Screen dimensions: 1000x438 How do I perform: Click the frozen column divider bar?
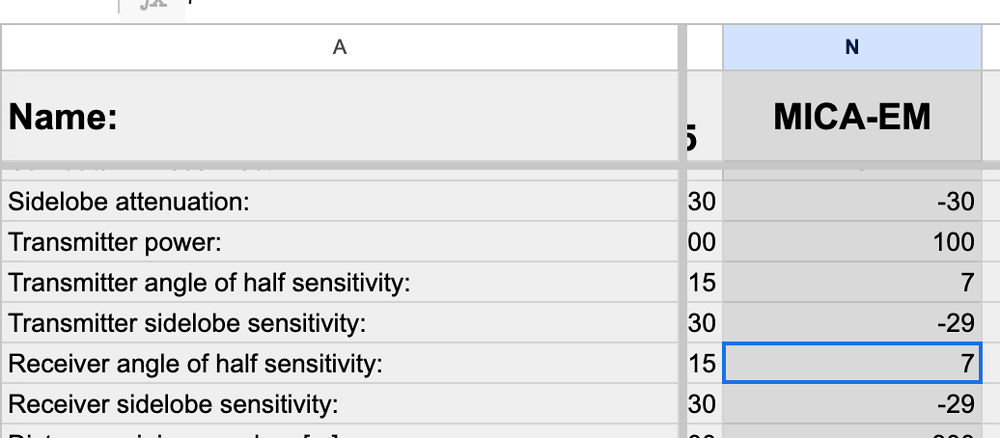click(682, 231)
